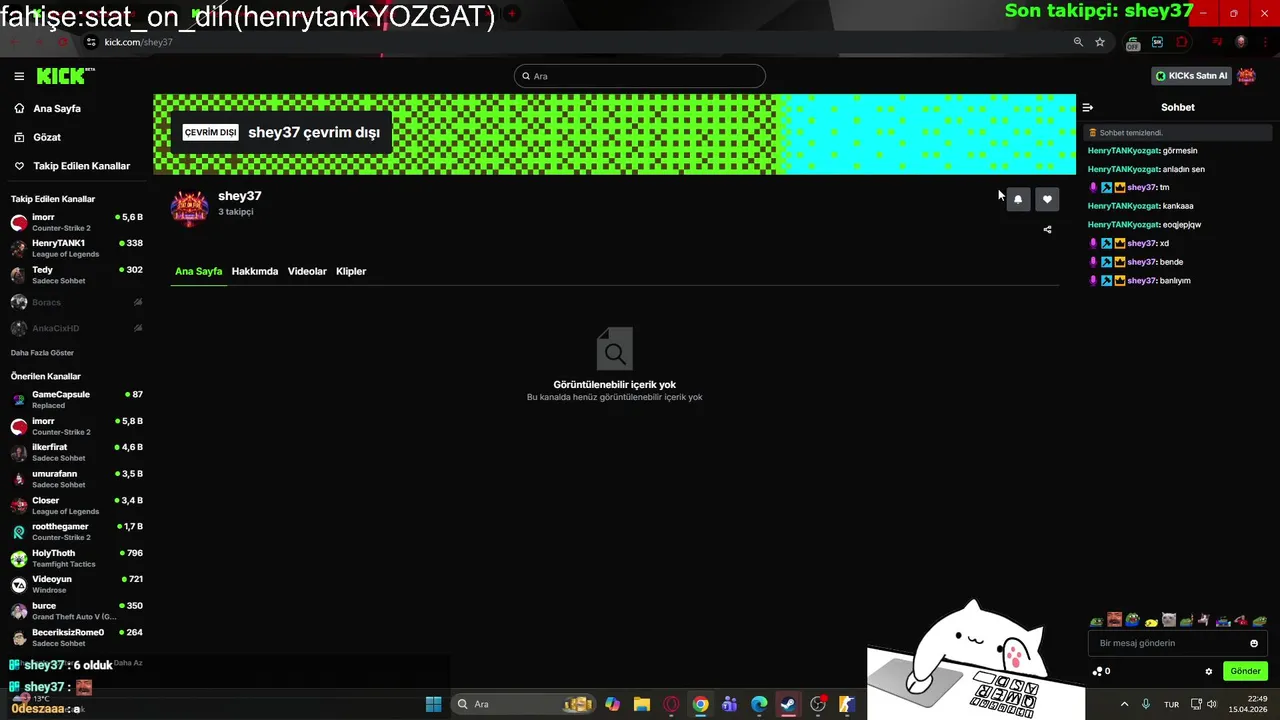Open chat settings gear
This screenshot has width=1280, height=720.
(x=1209, y=671)
